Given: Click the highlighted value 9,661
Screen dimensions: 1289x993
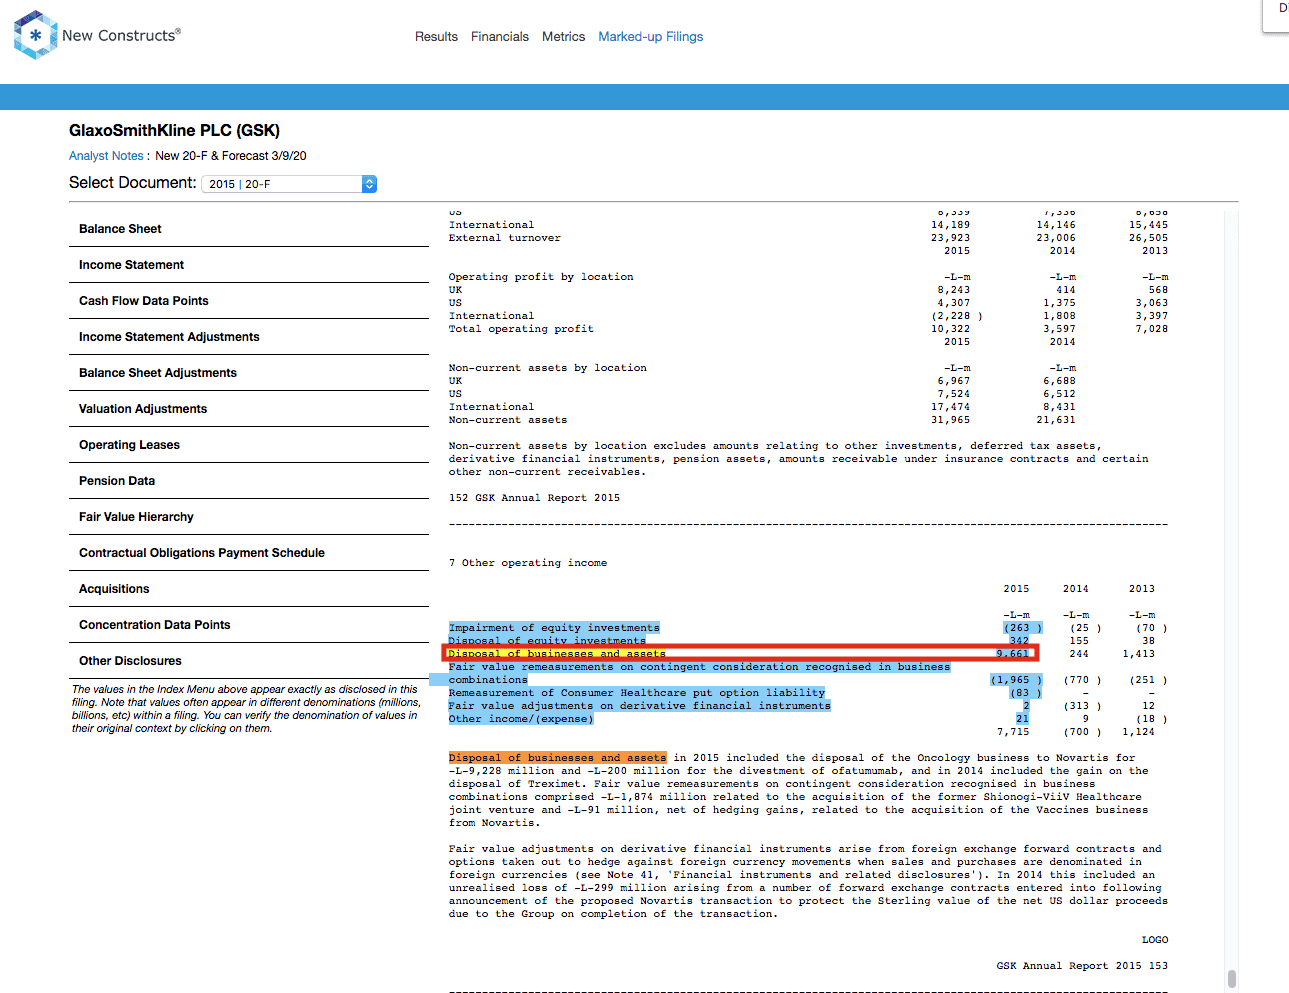Looking at the screenshot, I should point(1012,654).
